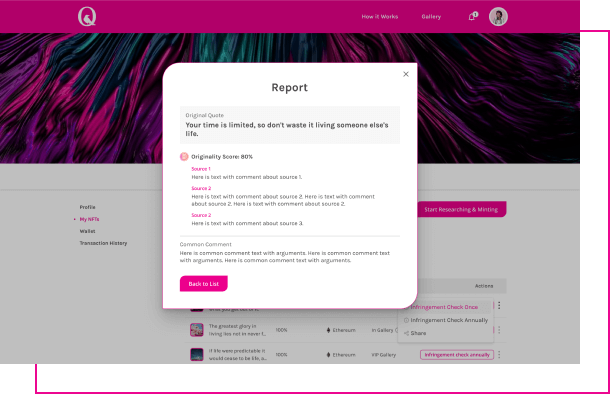Click Start Researching & Minting button

(x=462, y=209)
